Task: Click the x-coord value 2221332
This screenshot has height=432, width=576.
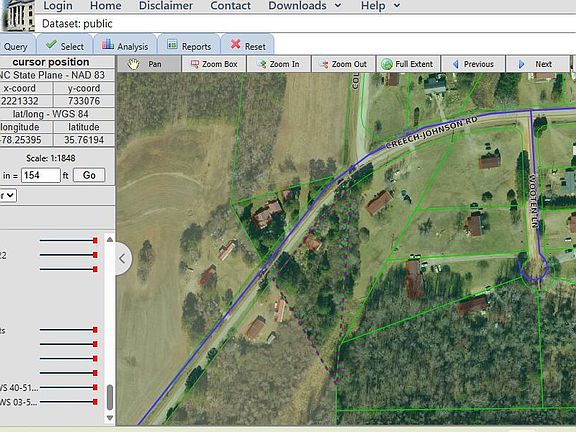Action: point(20,101)
